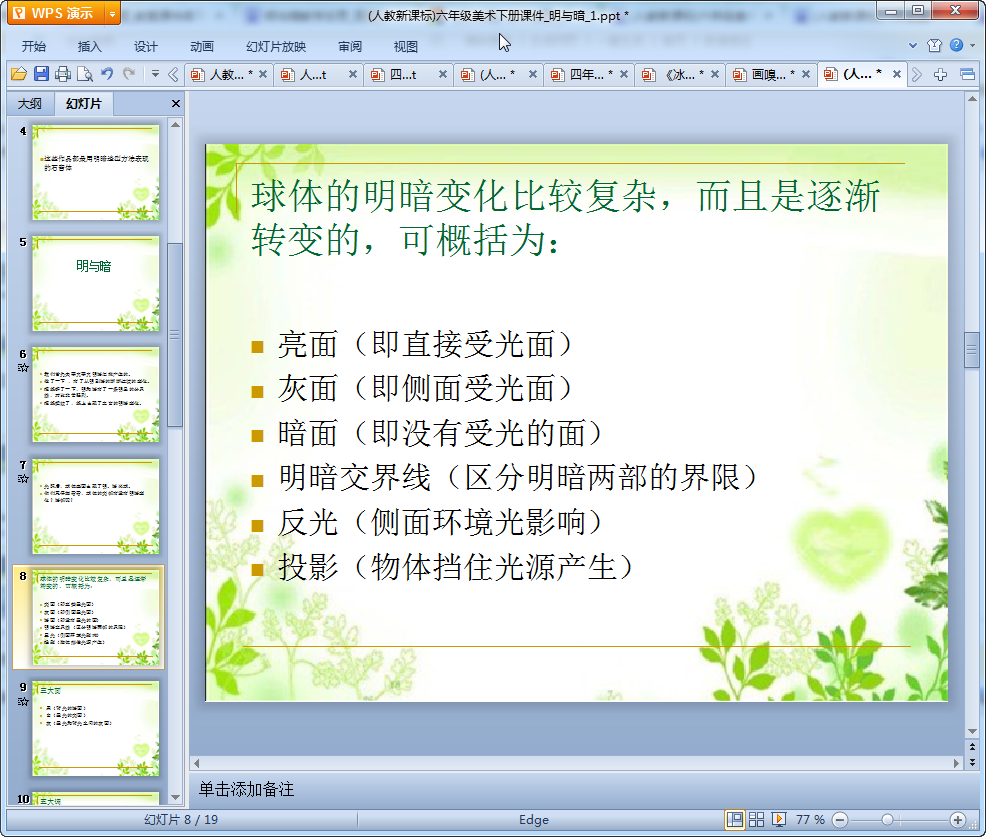Image resolution: width=986 pixels, height=837 pixels.
Task: Click the greyed-out redo arrow
Action: (129, 74)
